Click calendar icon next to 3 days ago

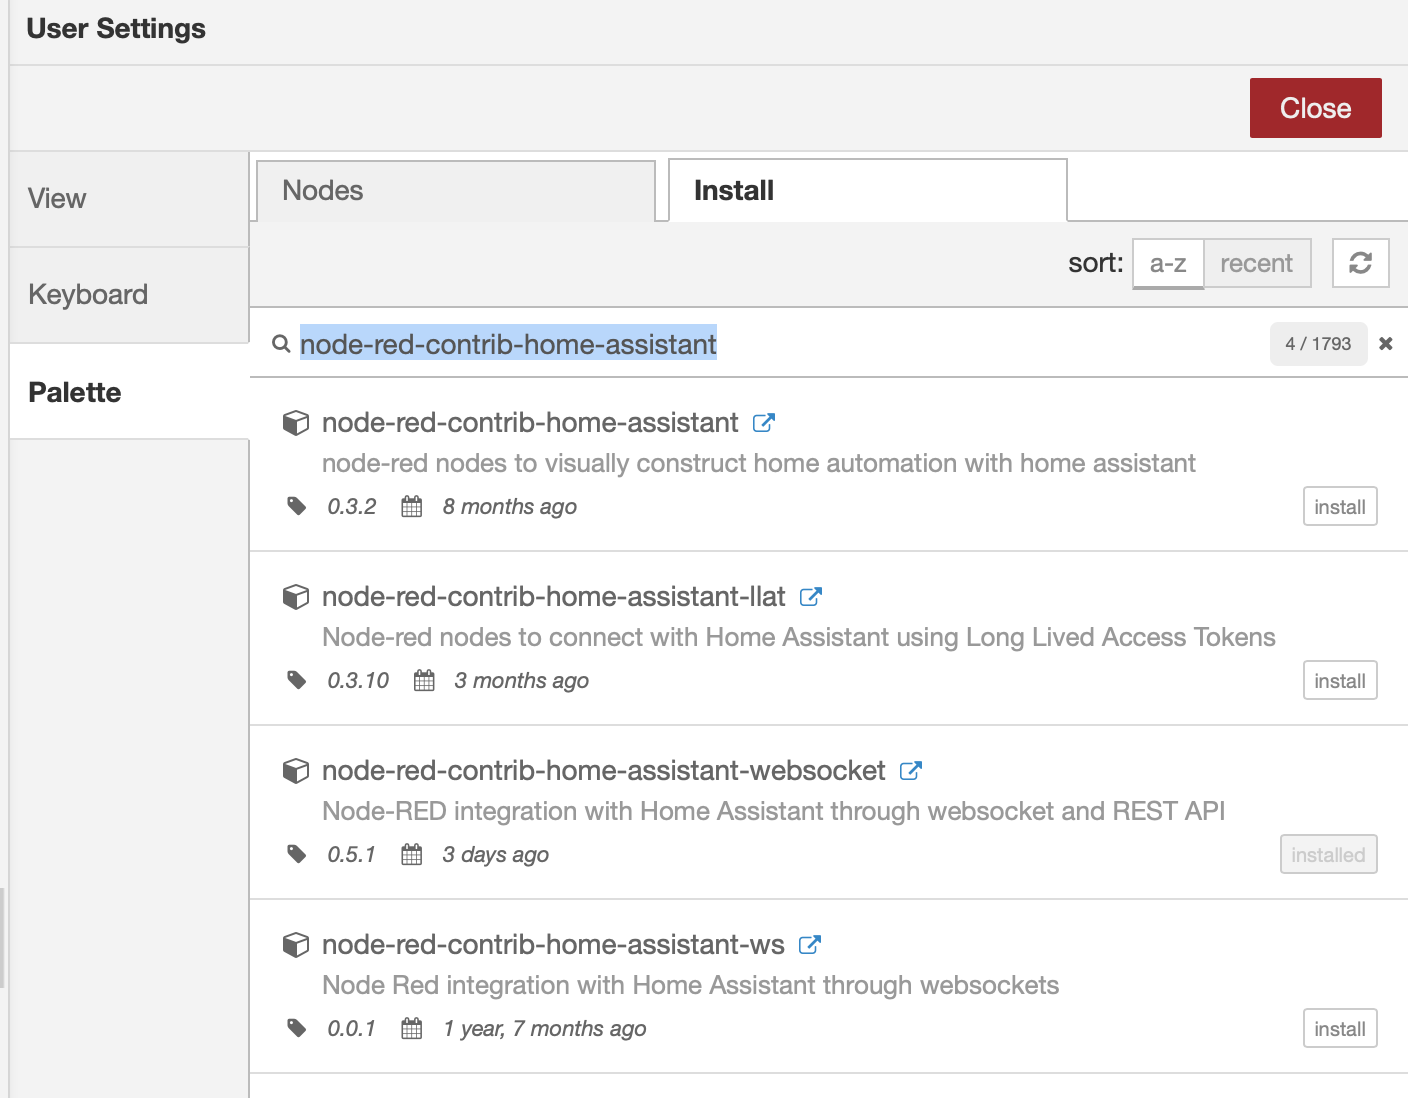click(x=412, y=854)
